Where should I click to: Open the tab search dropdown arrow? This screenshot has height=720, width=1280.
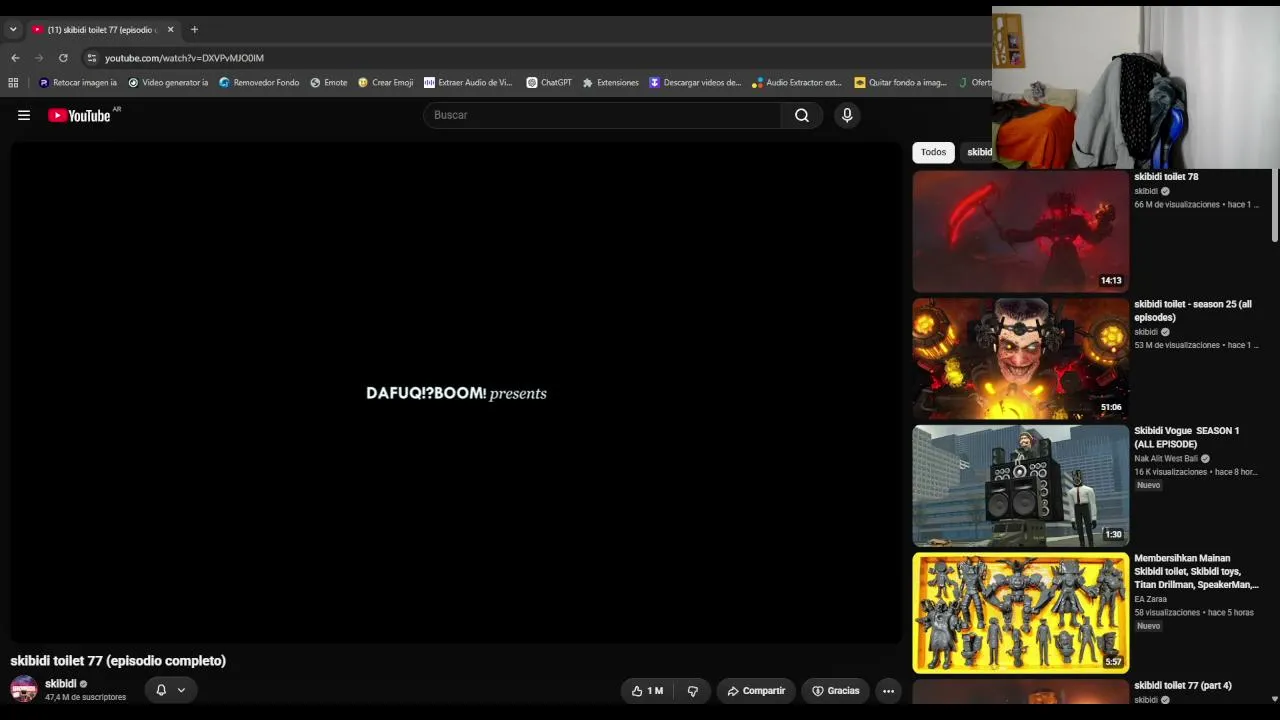pyautogui.click(x=13, y=30)
